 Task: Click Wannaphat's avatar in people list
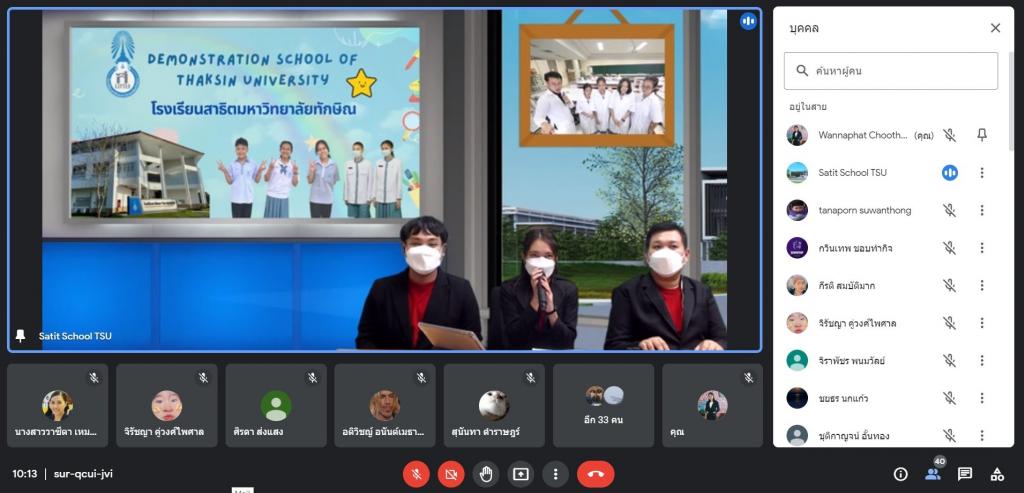pos(797,135)
